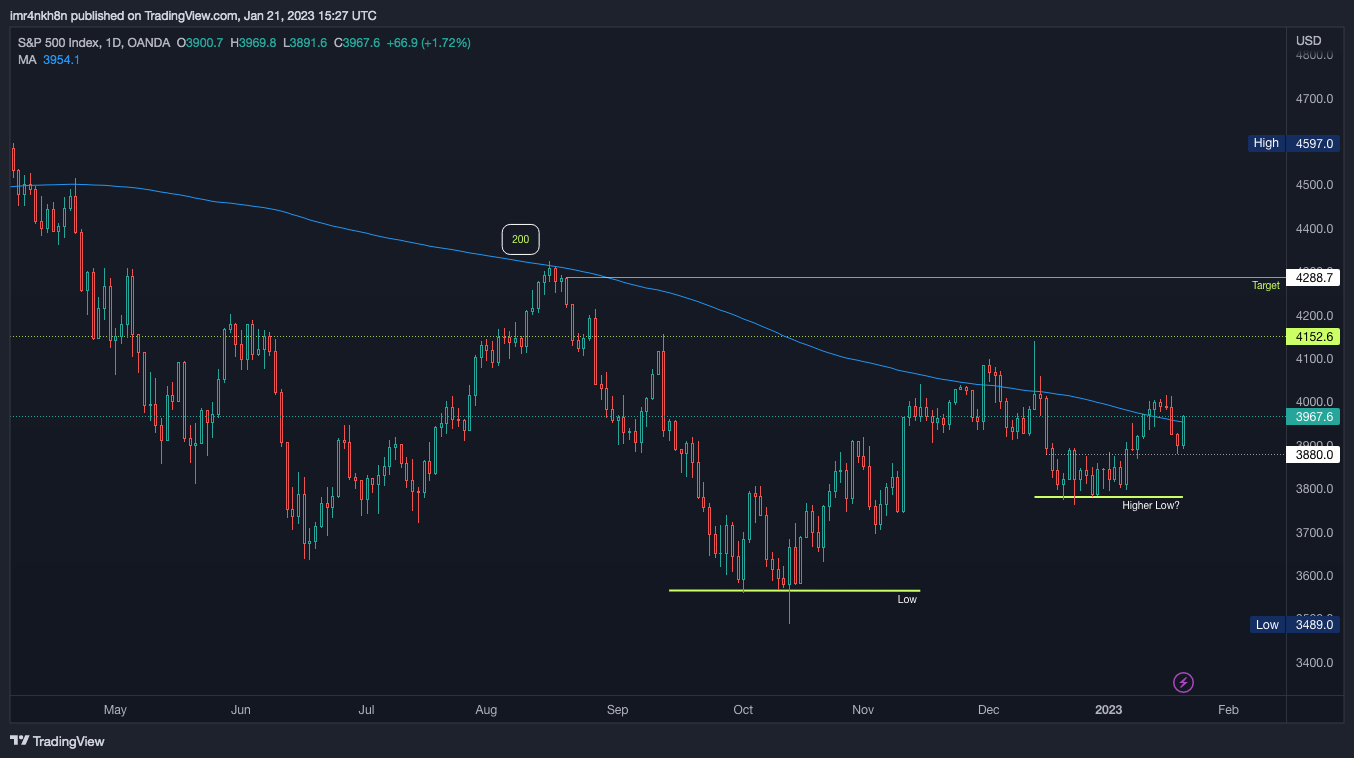Click the 'Oct' label on the time axis
Image resolution: width=1354 pixels, height=758 pixels.
pos(743,710)
